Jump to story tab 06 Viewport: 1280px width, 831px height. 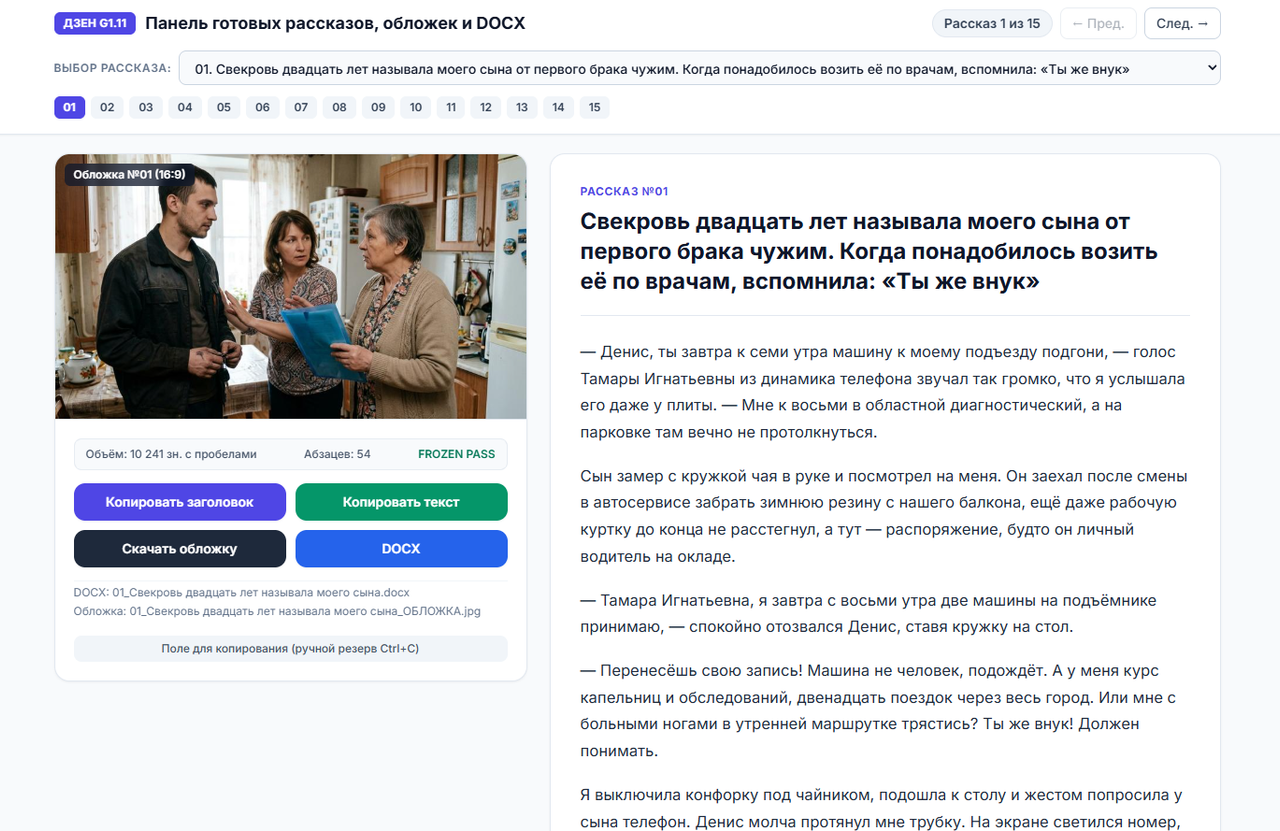[262, 107]
